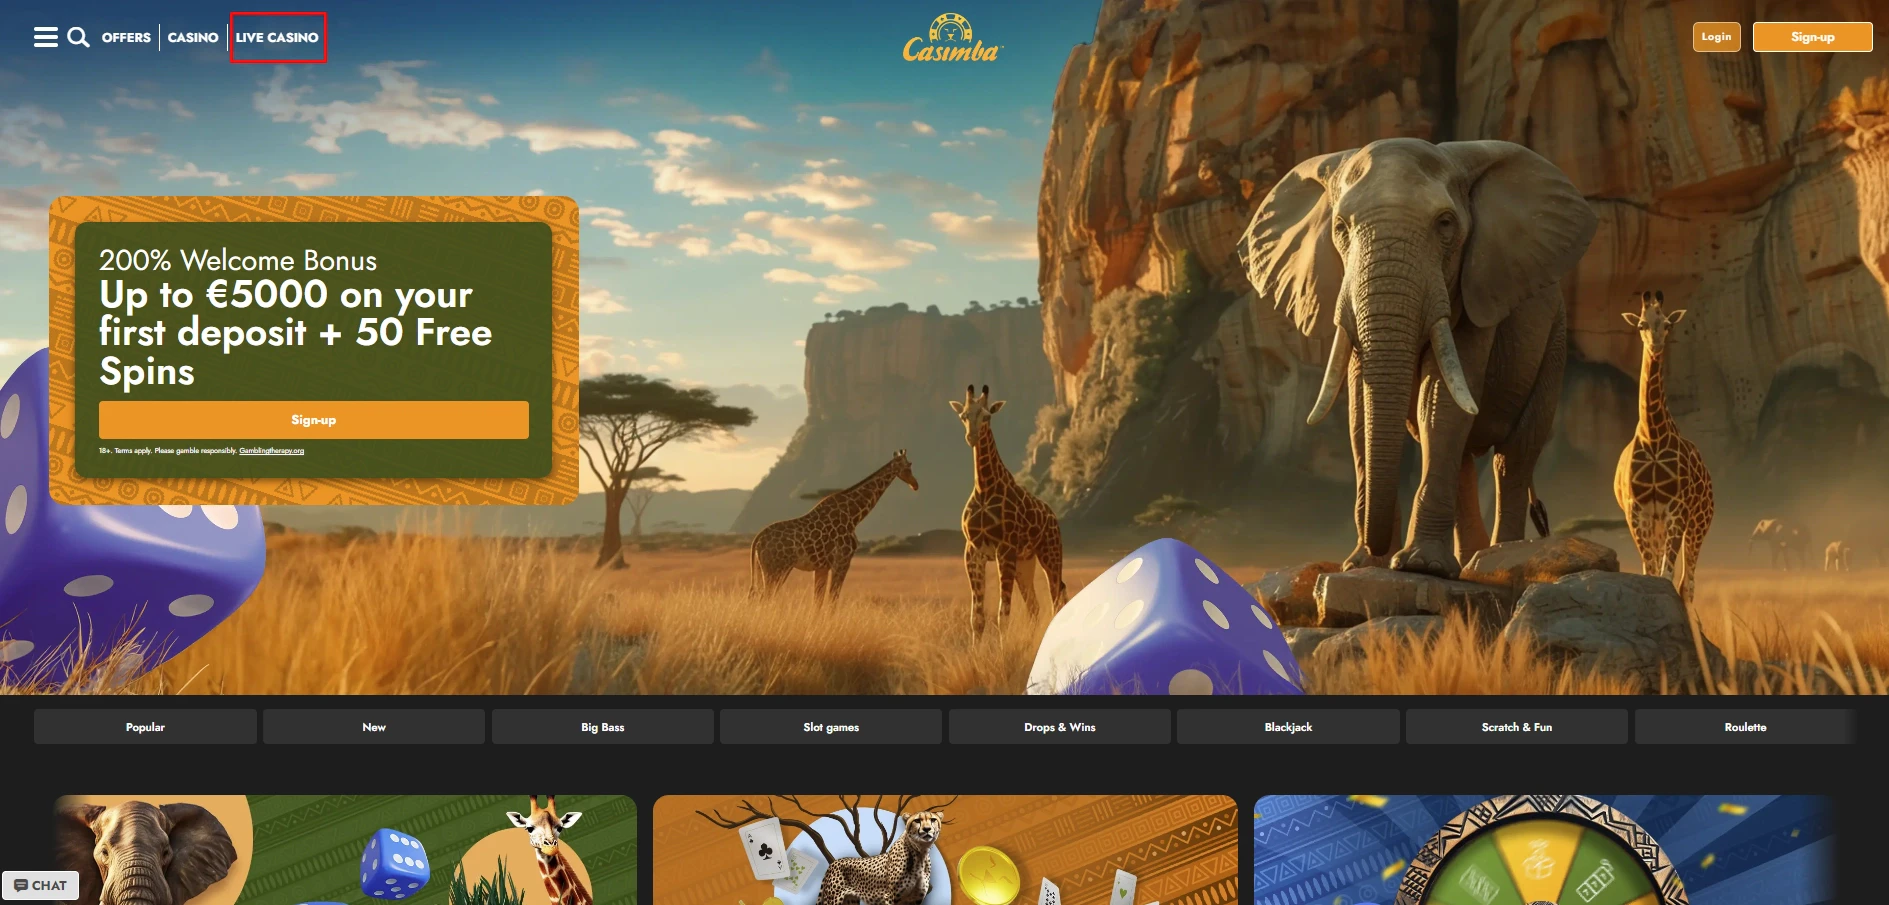
Task: Open the hamburger menu icon
Action: [x=46, y=38]
